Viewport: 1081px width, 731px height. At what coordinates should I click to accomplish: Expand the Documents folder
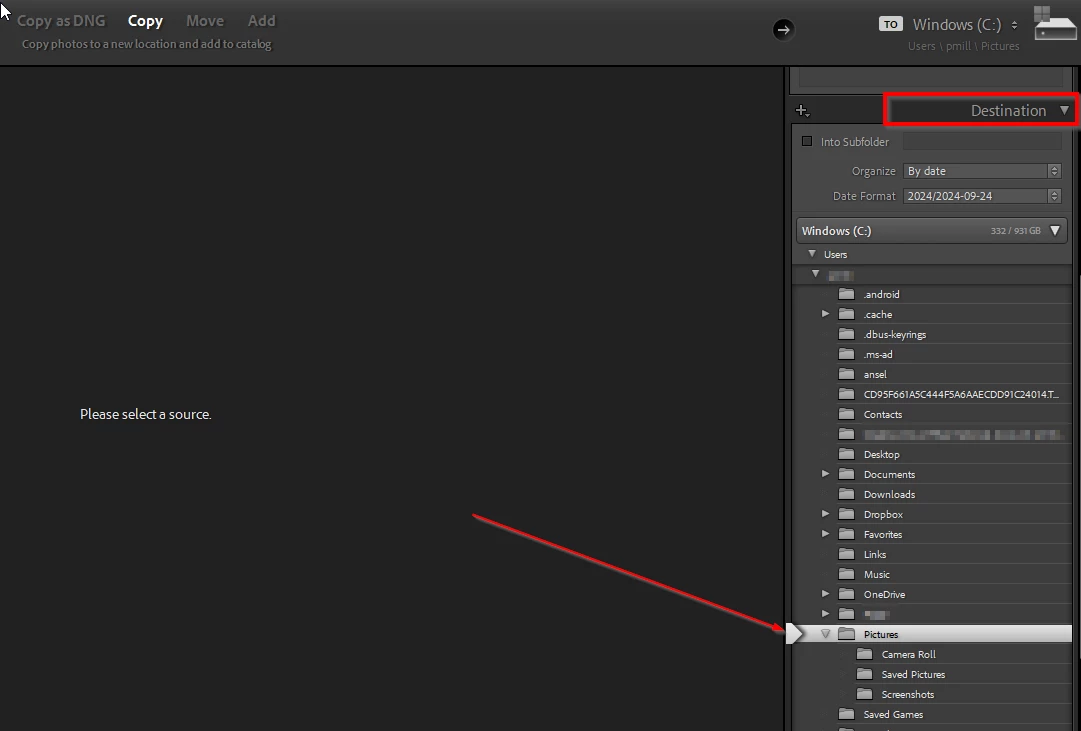click(x=825, y=474)
